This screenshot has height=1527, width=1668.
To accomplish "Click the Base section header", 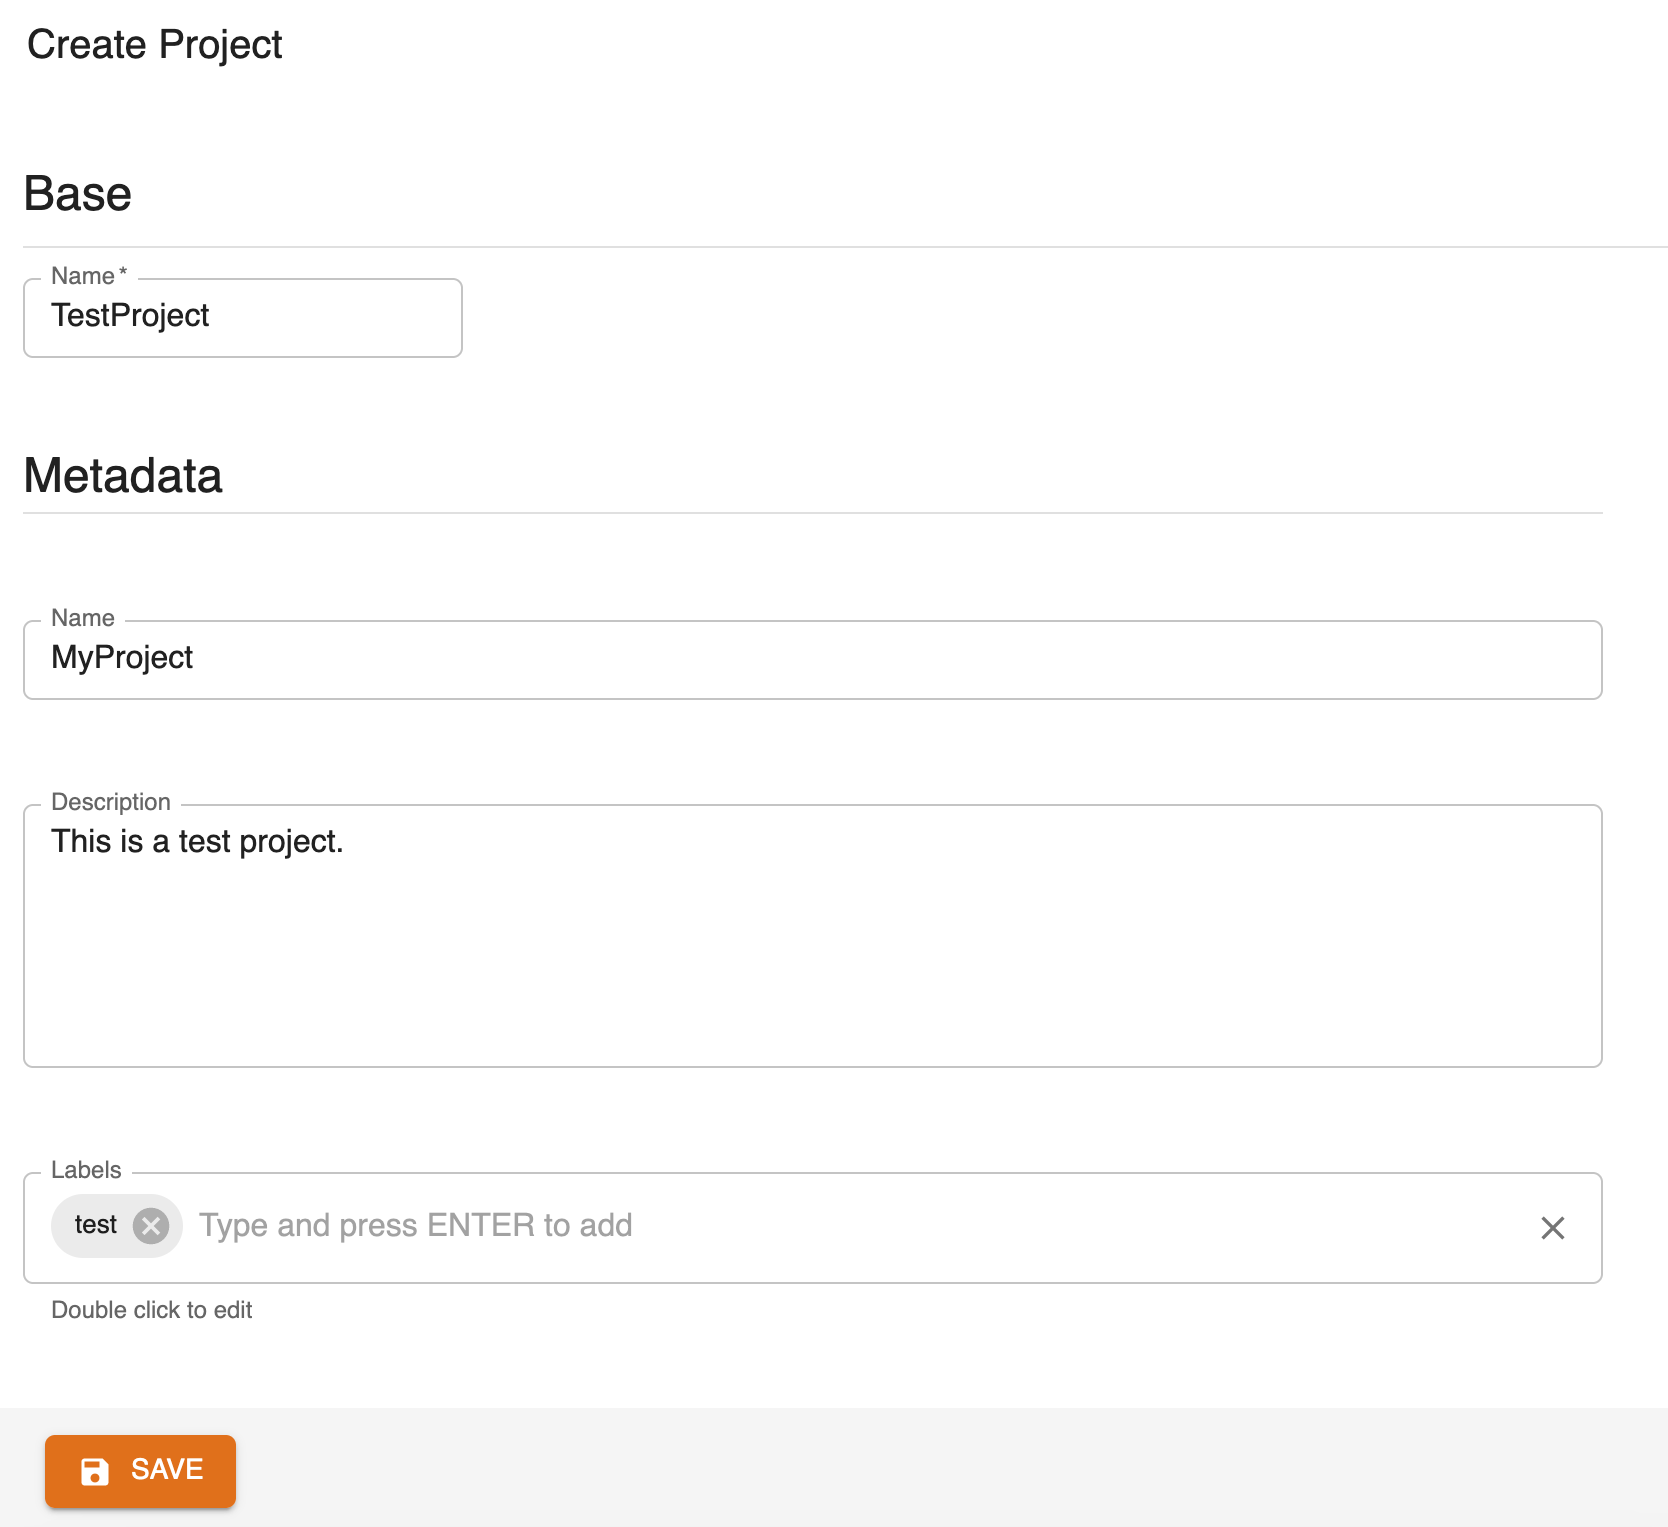I will coord(77,194).
